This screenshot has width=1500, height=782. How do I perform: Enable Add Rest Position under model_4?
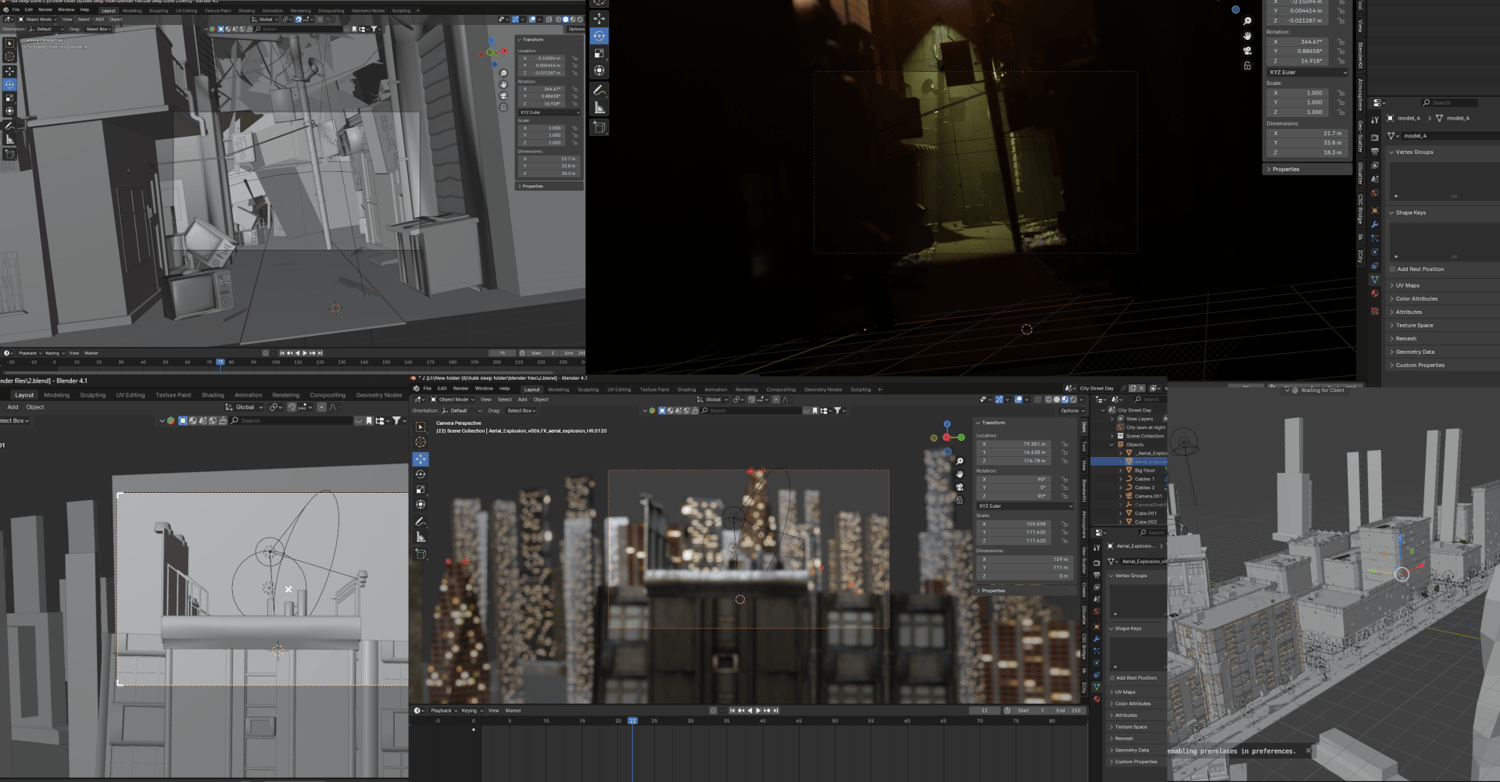pyautogui.click(x=1393, y=269)
